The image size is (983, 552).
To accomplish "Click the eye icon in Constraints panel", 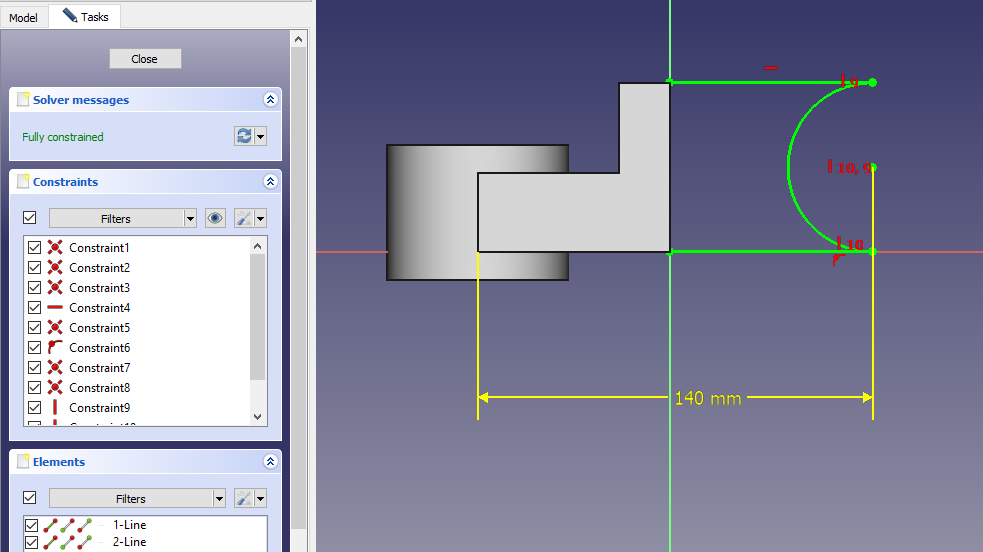I will [x=215, y=218].
